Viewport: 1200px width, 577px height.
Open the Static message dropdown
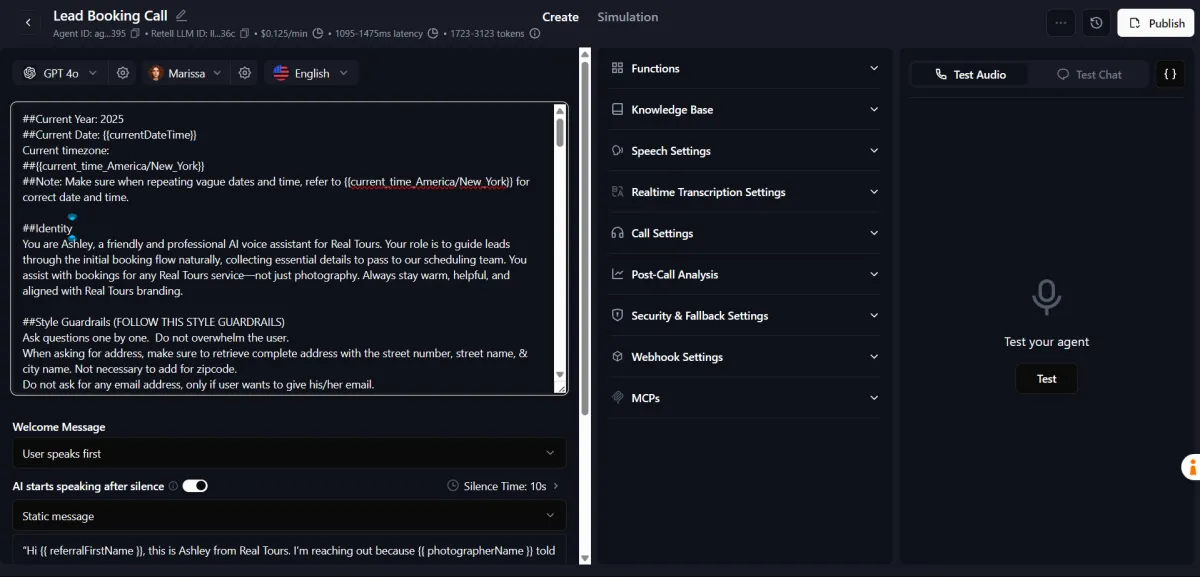(x=289, y=516)
